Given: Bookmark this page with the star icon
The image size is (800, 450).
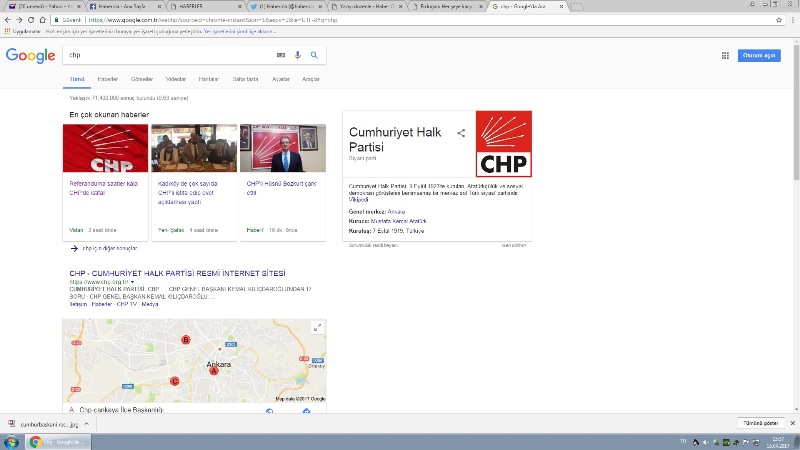Looking at the screenshot, I should coord(779,20).
